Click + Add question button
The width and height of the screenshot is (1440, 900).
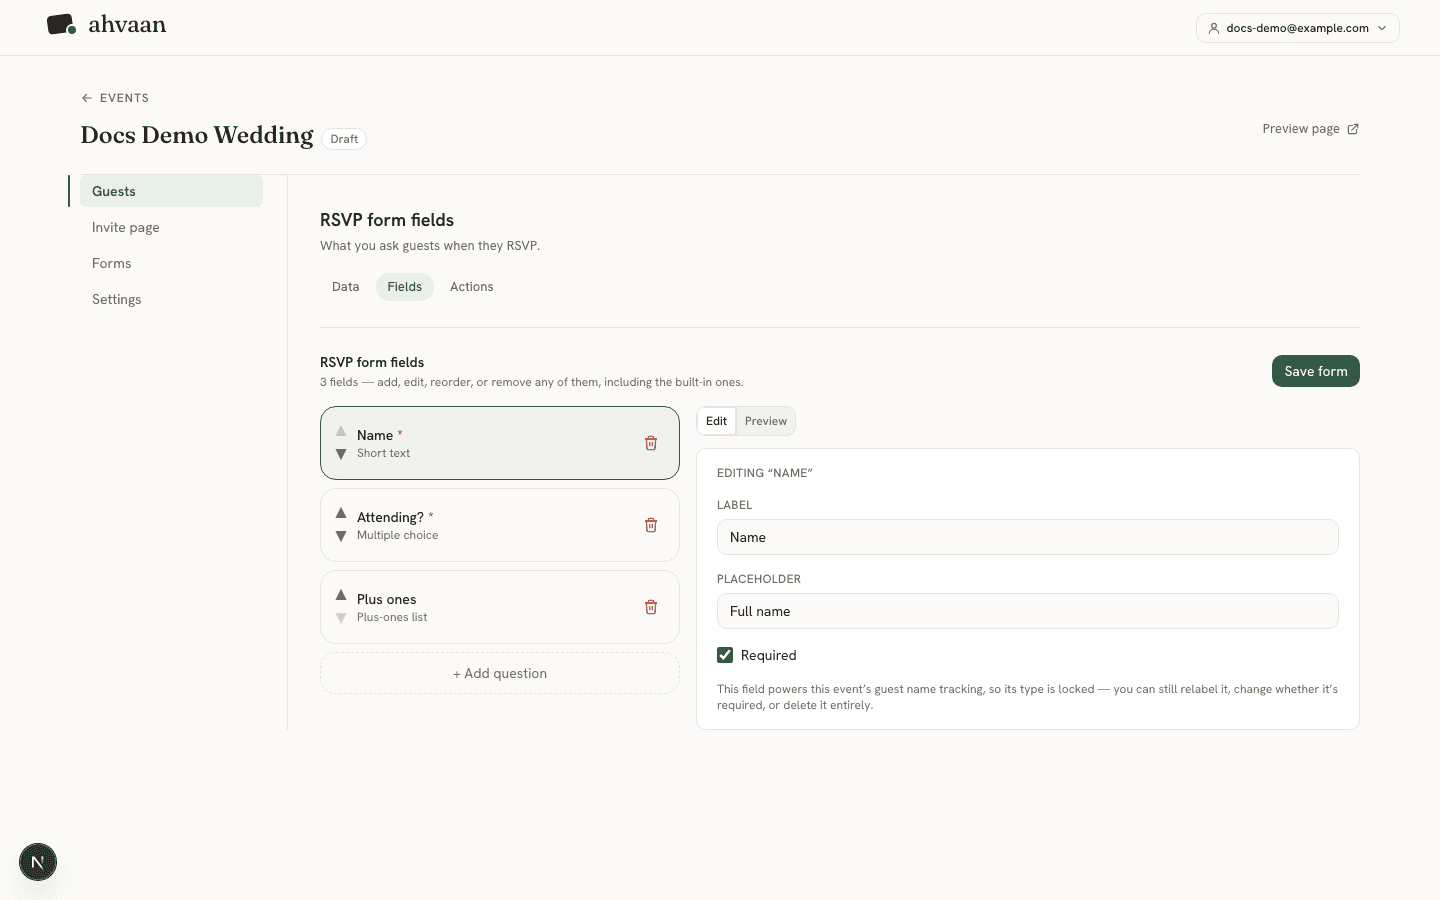500,673
